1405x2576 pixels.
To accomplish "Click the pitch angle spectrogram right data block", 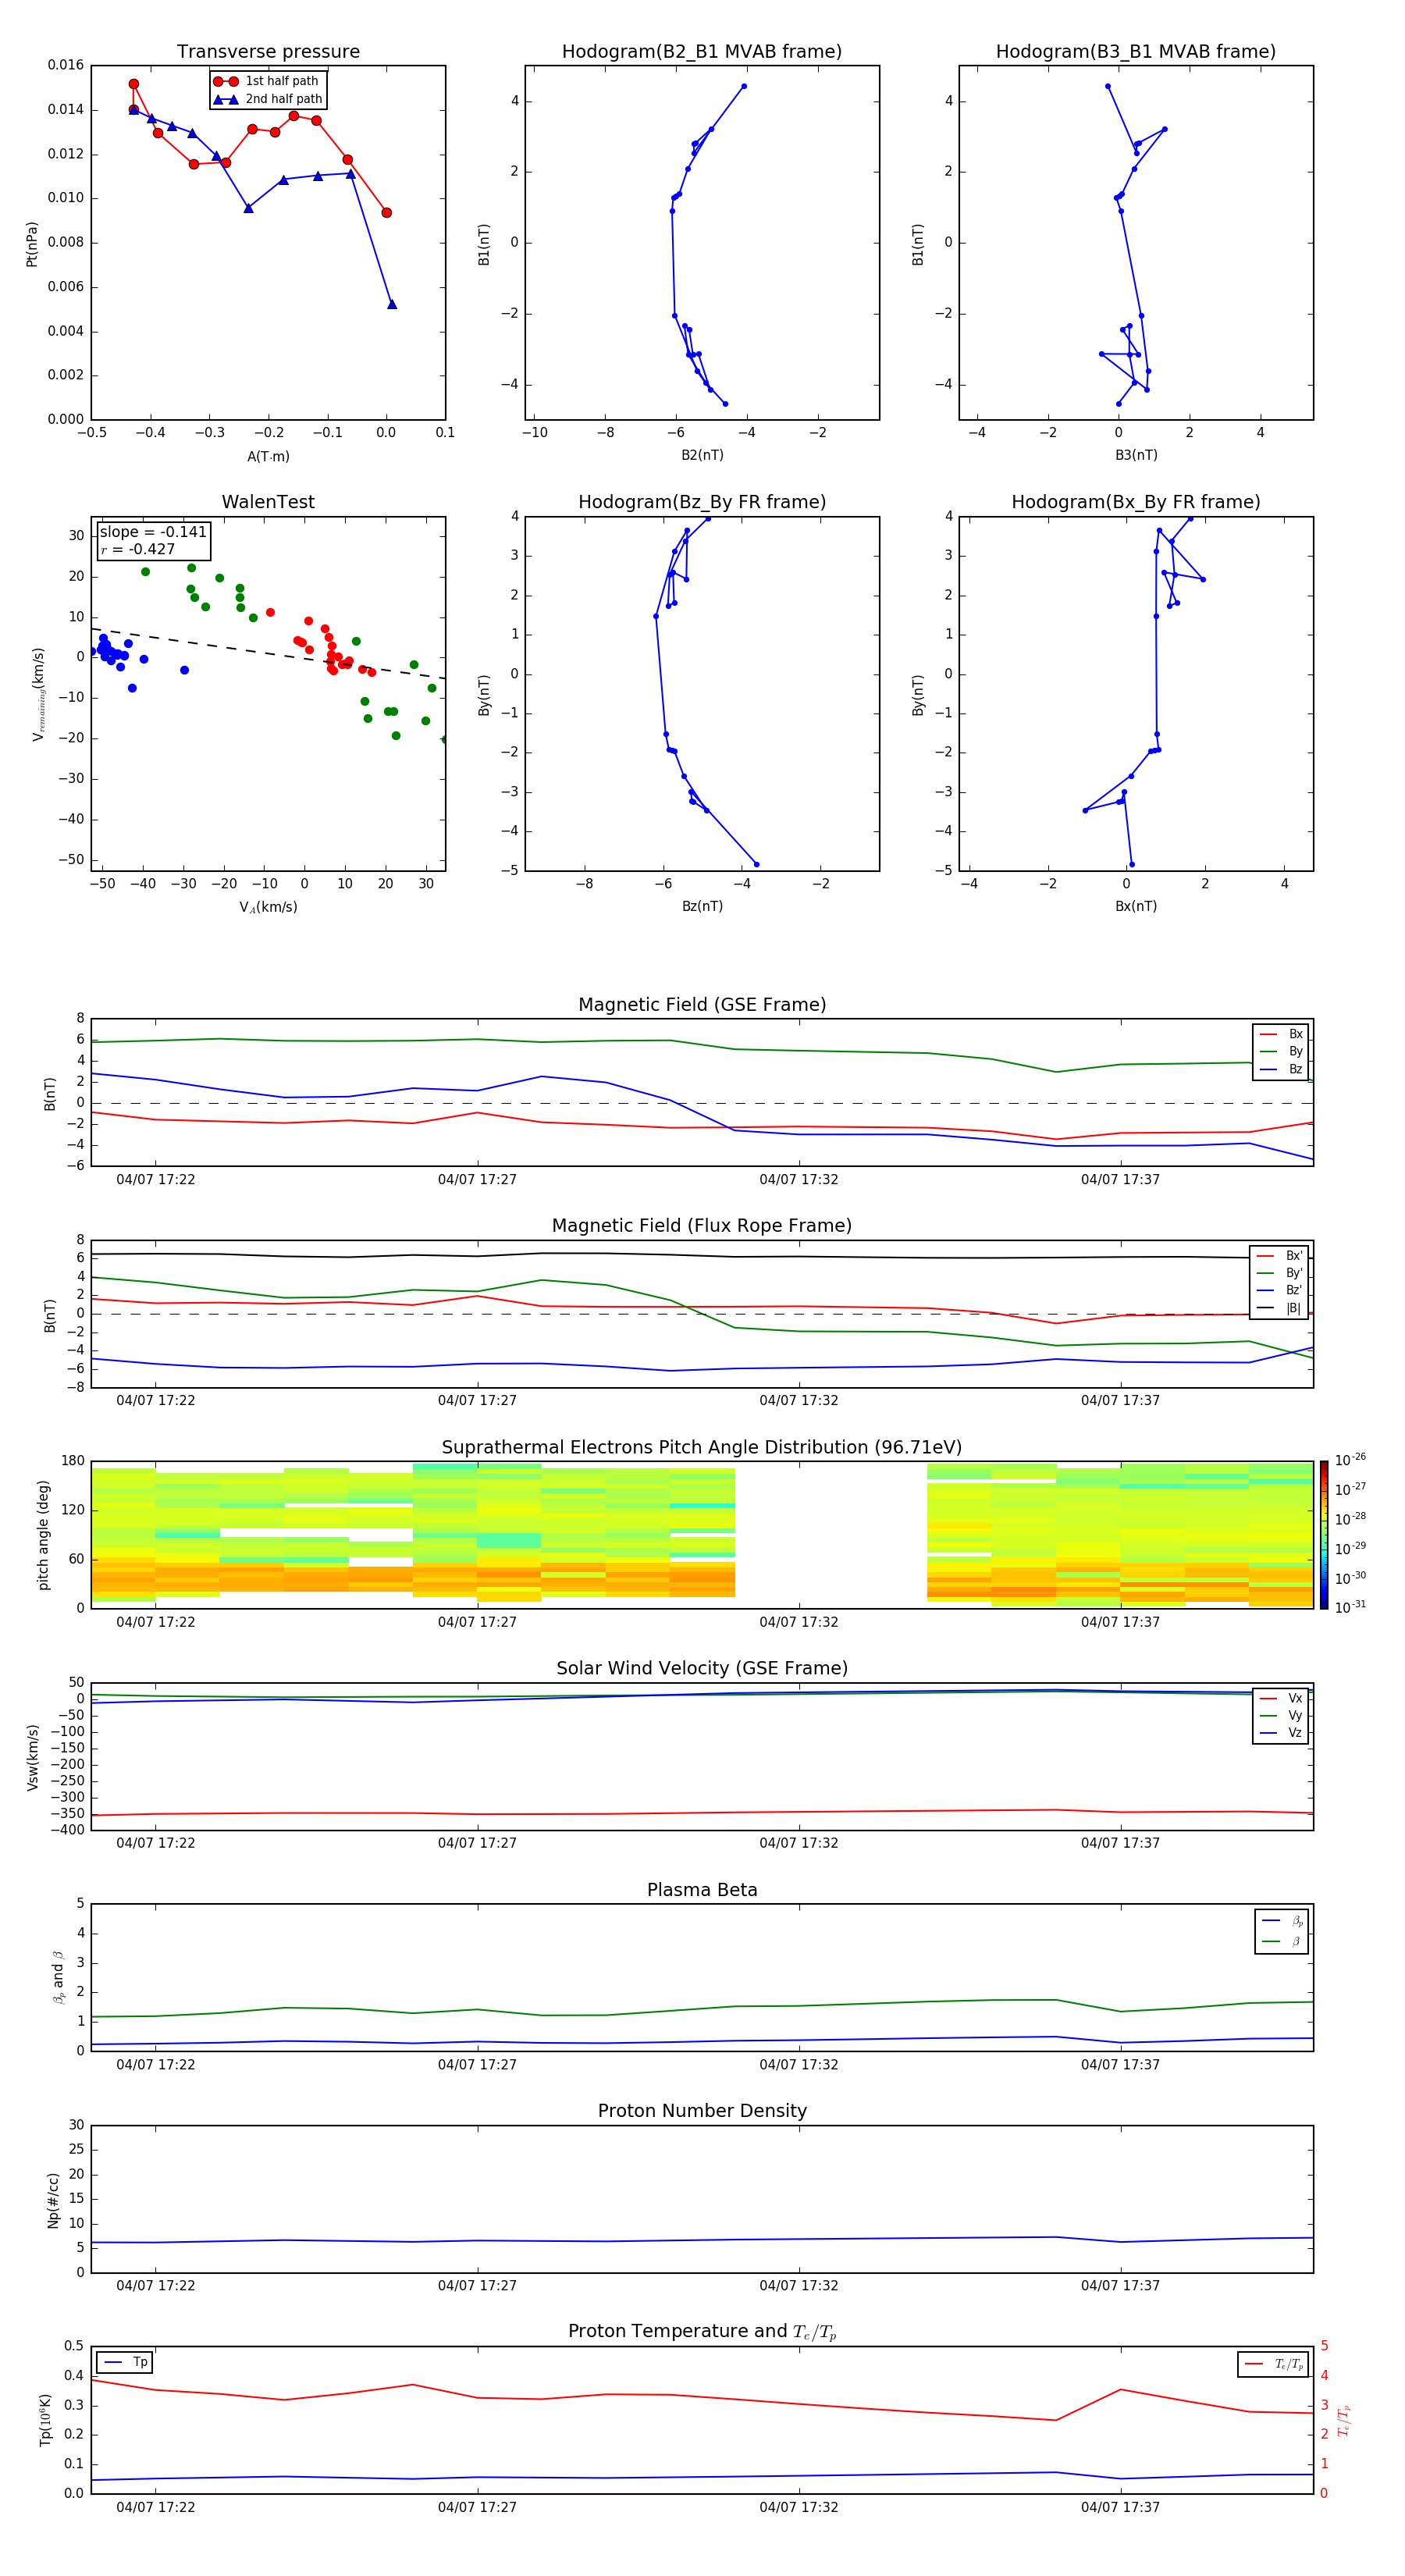I will pyautogui.click(x=1120, y=1535).
